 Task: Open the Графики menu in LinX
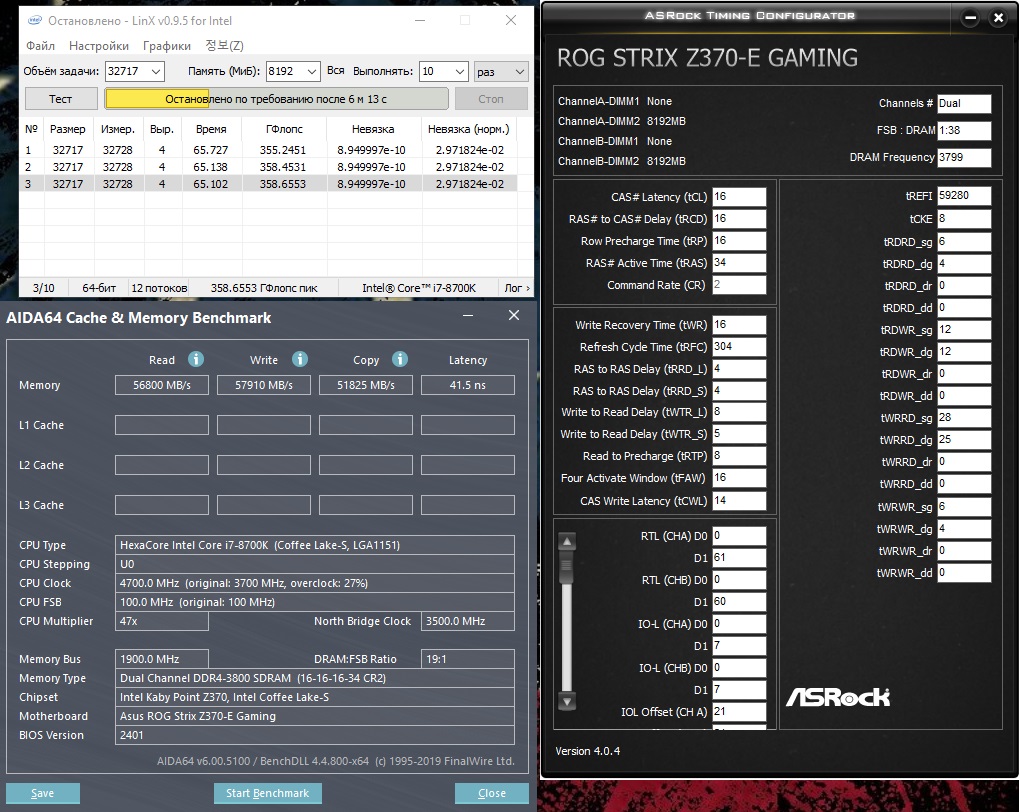click(x=167, y=46)
